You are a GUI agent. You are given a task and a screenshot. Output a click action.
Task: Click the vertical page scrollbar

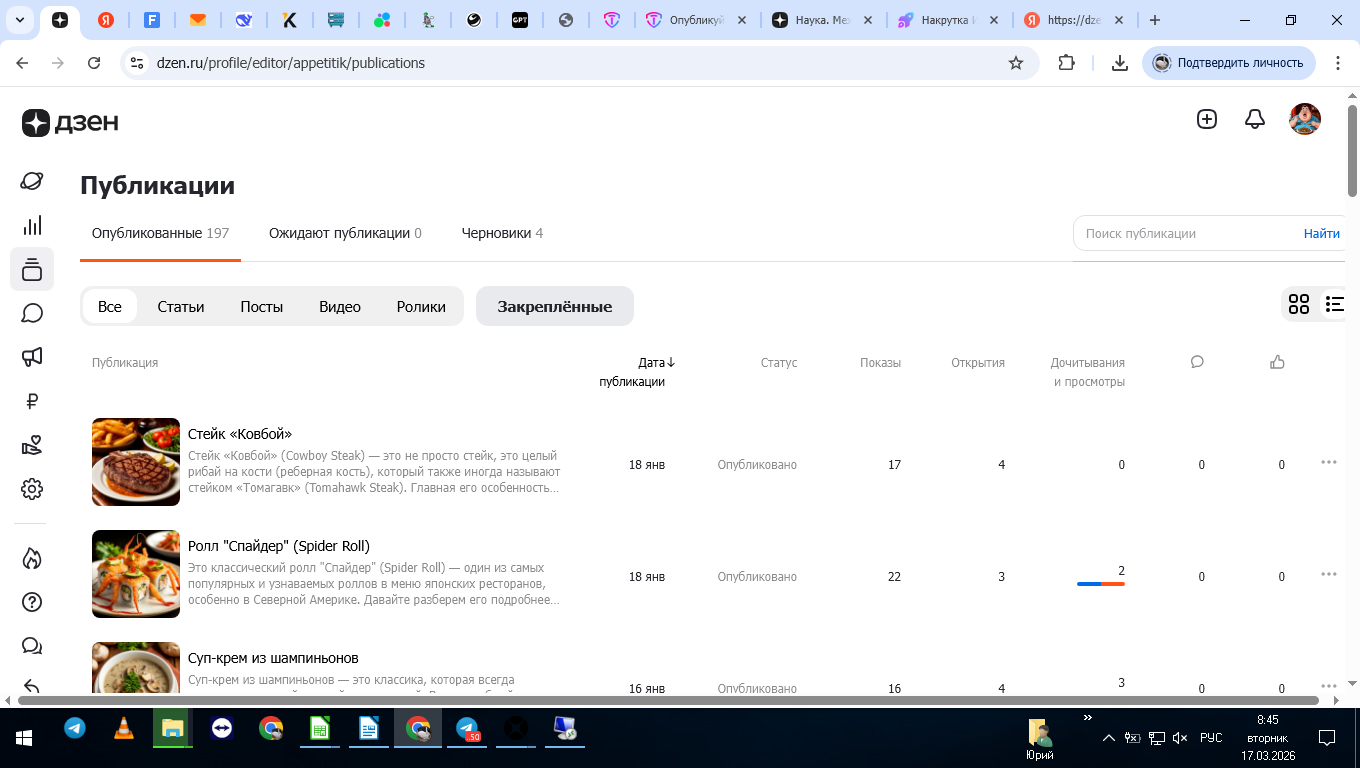(1352, 150)
